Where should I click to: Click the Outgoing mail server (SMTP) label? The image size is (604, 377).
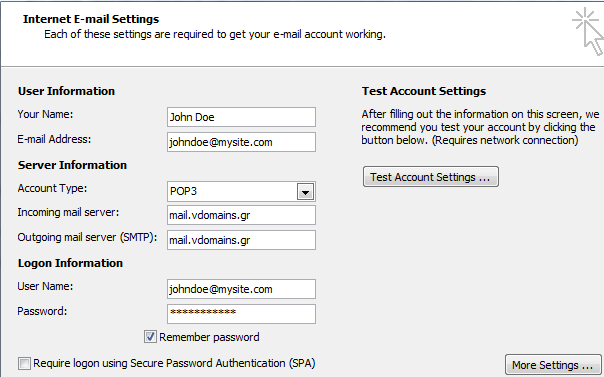coord(87,238)
